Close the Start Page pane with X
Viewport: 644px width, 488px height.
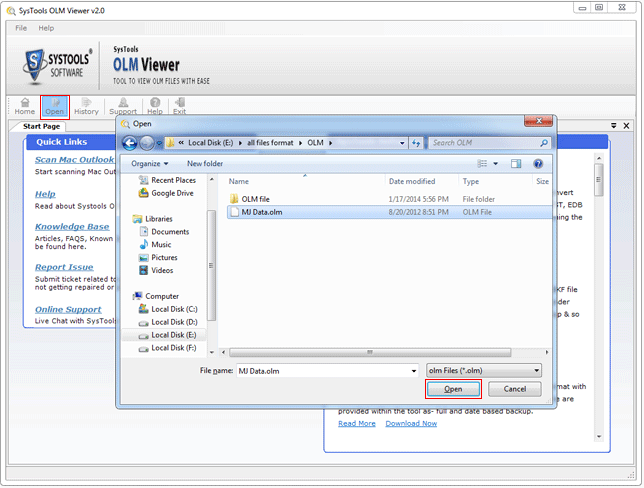tap(626, 126)
